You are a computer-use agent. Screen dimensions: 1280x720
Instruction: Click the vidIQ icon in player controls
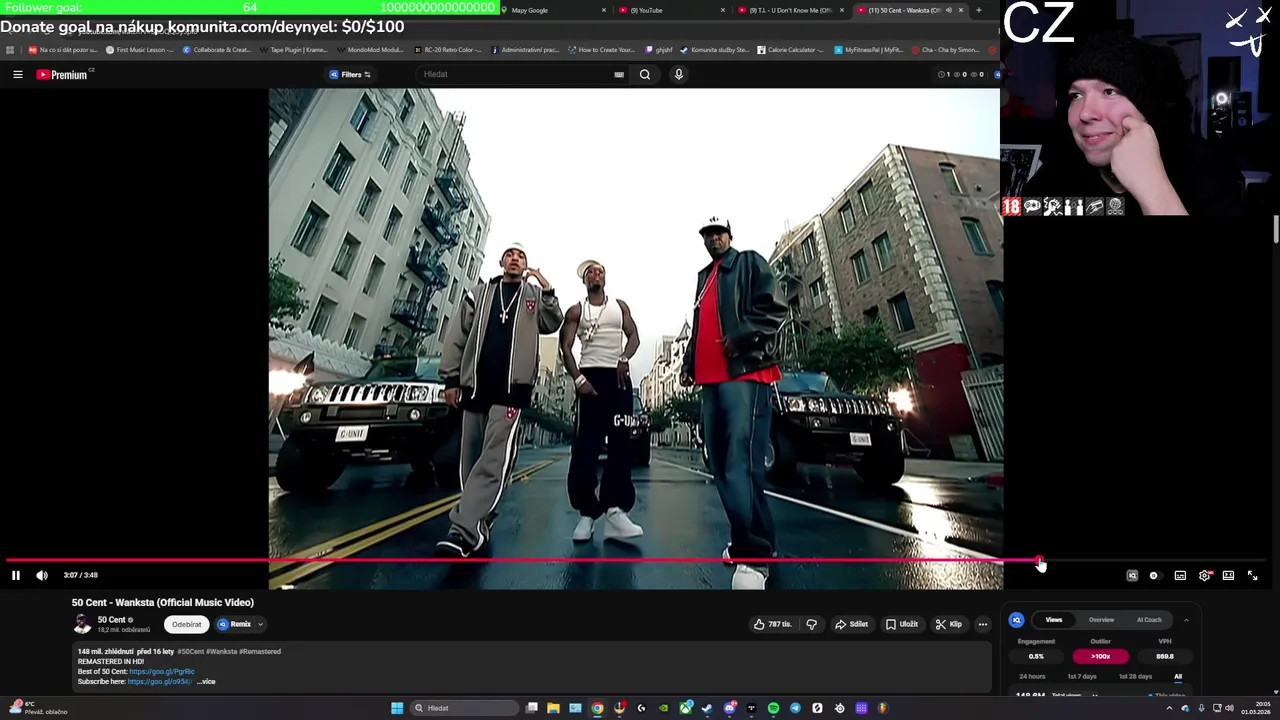1132,575
